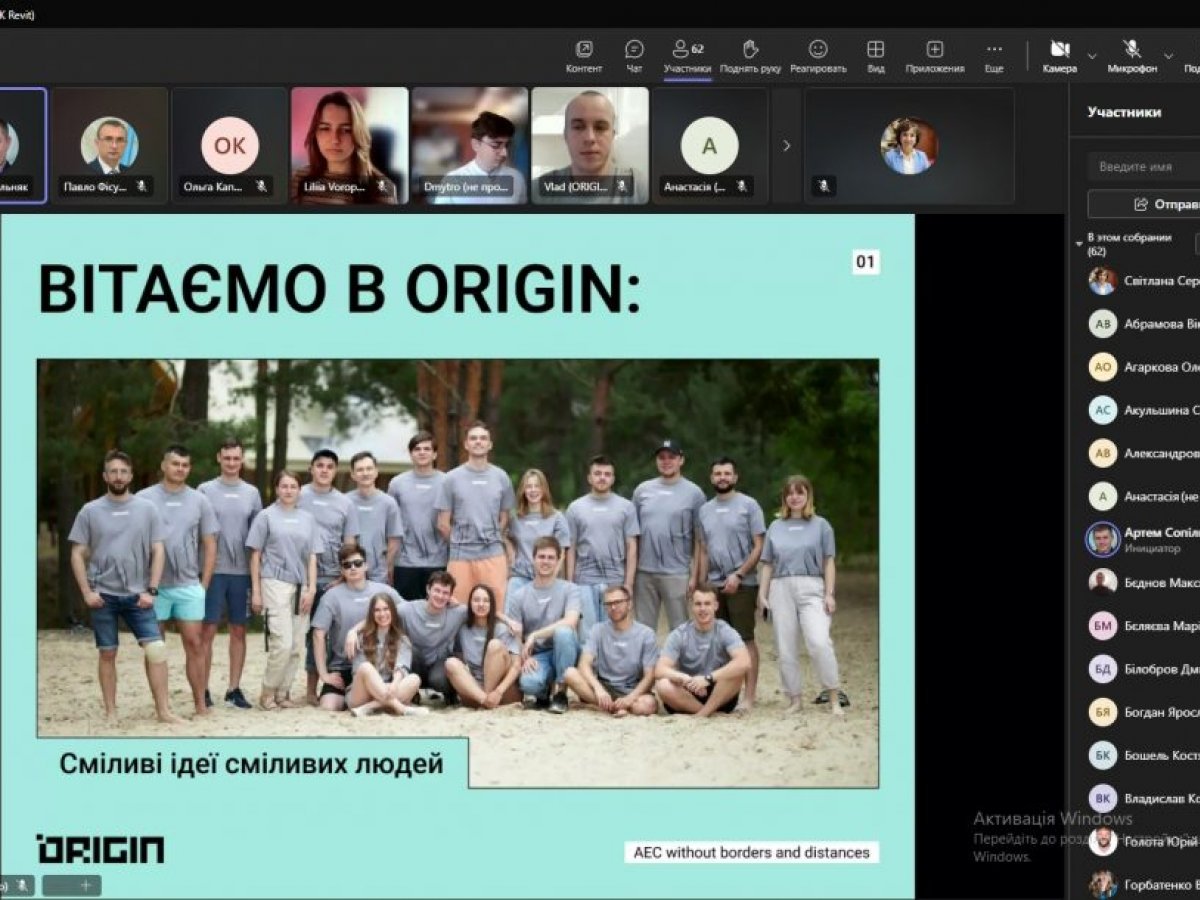Image resolution: width=1200 pixels, height=900 pixels.
Task: Click the Поднять руку raise hand icon
Action: [x=751, y=56]
